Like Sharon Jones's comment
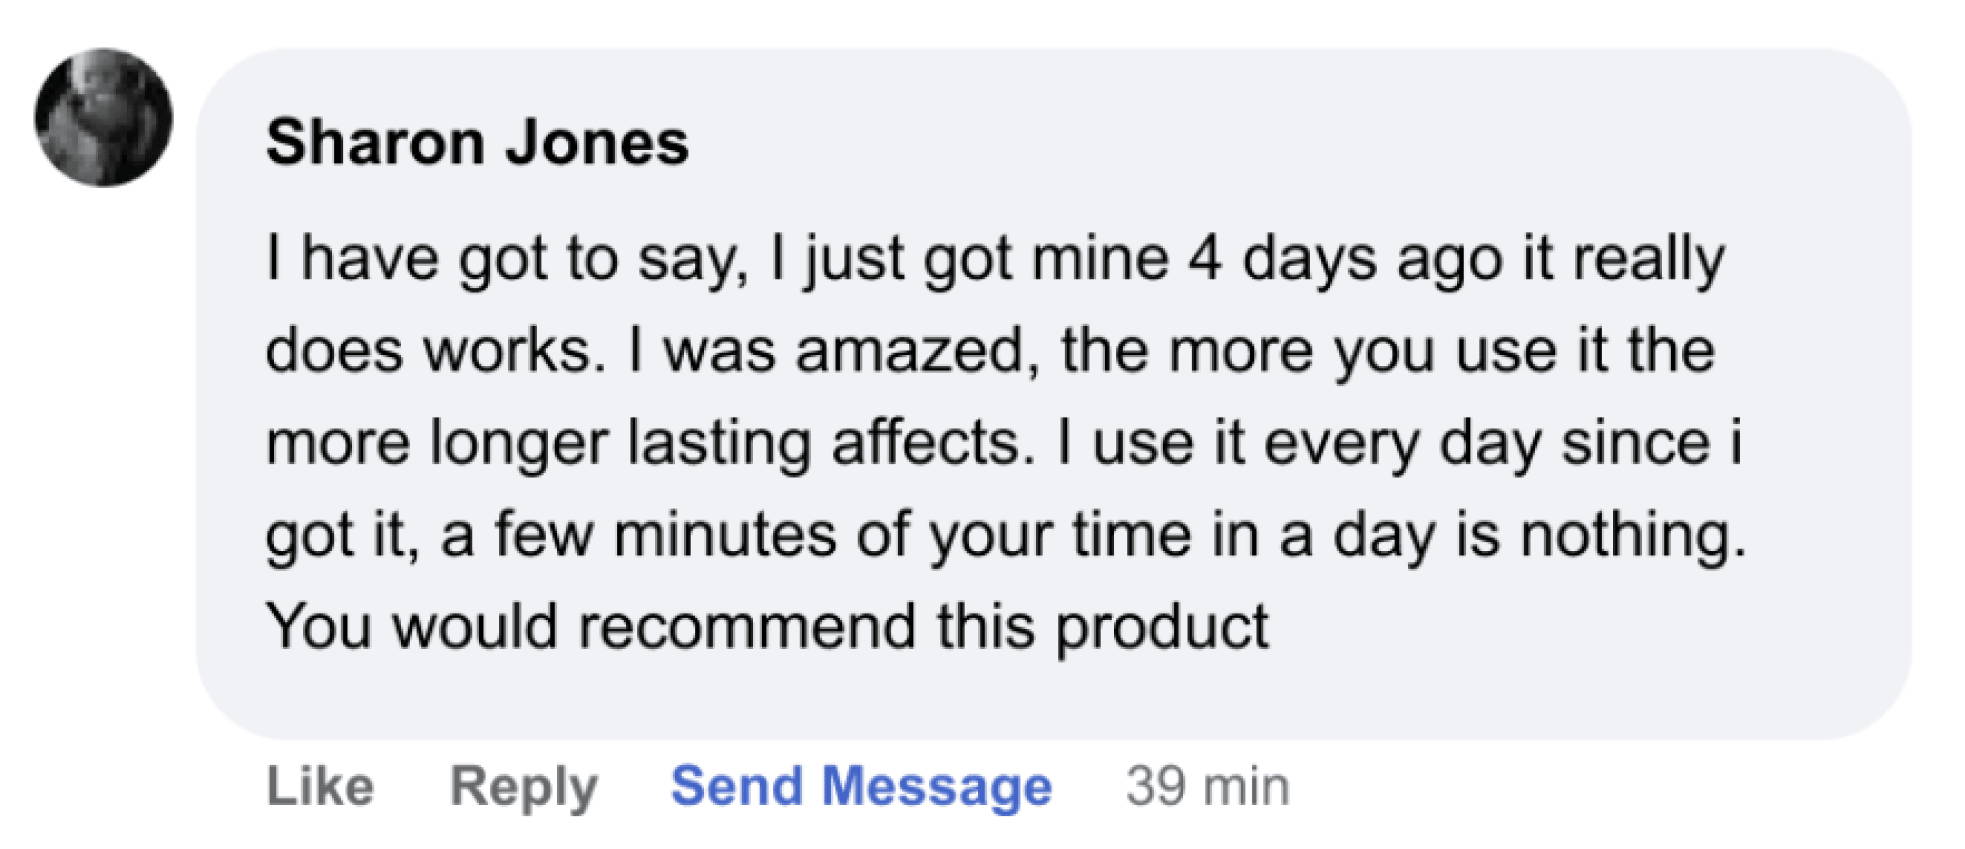This screenshot has height=849, width=1965. (320, 786)
